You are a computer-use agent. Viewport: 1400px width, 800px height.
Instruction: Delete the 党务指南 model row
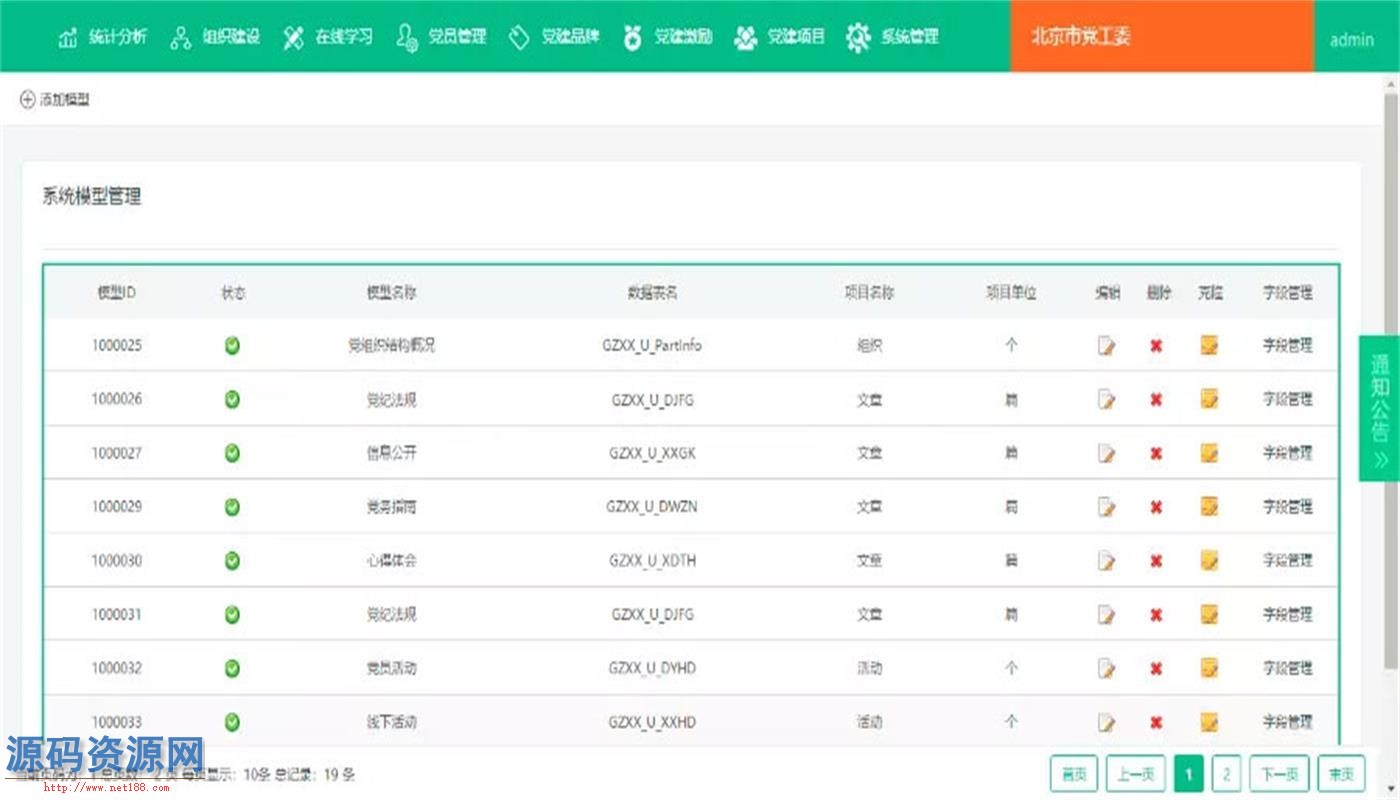(x=1156, y=507)
